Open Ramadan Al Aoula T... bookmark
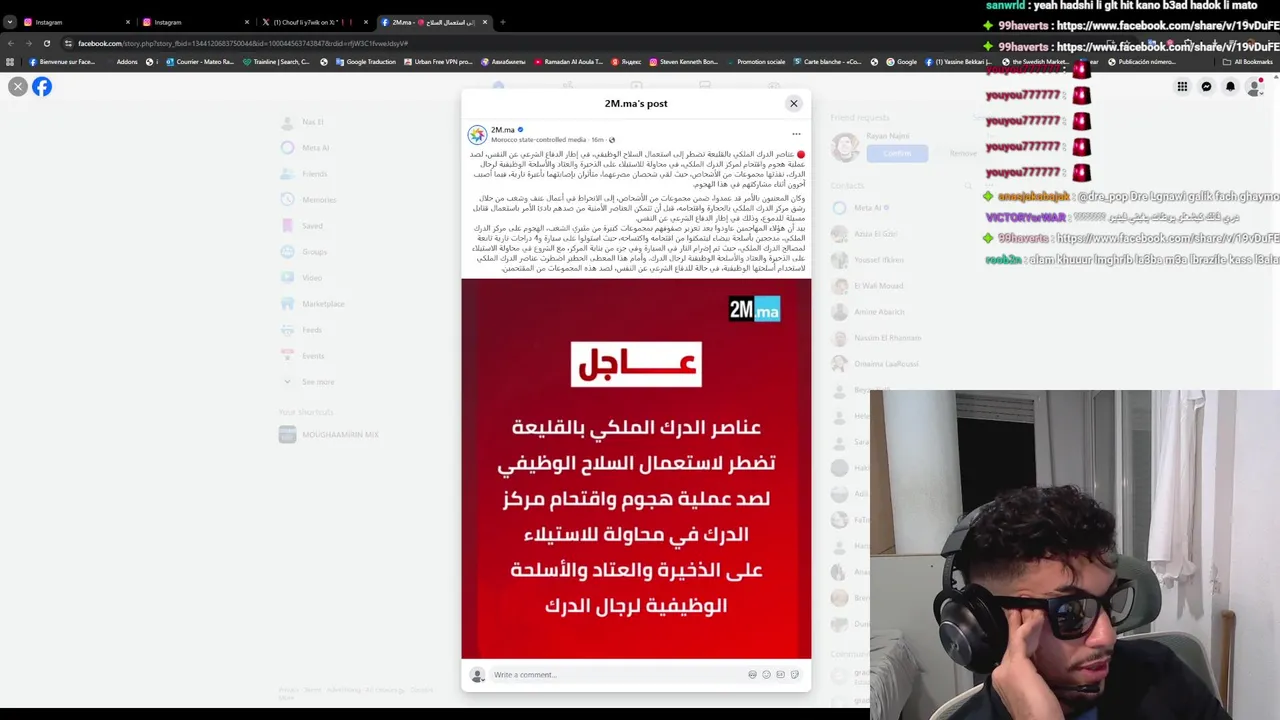The width and height of the screenshot is (1280, 720). click(x=569, y=62)
